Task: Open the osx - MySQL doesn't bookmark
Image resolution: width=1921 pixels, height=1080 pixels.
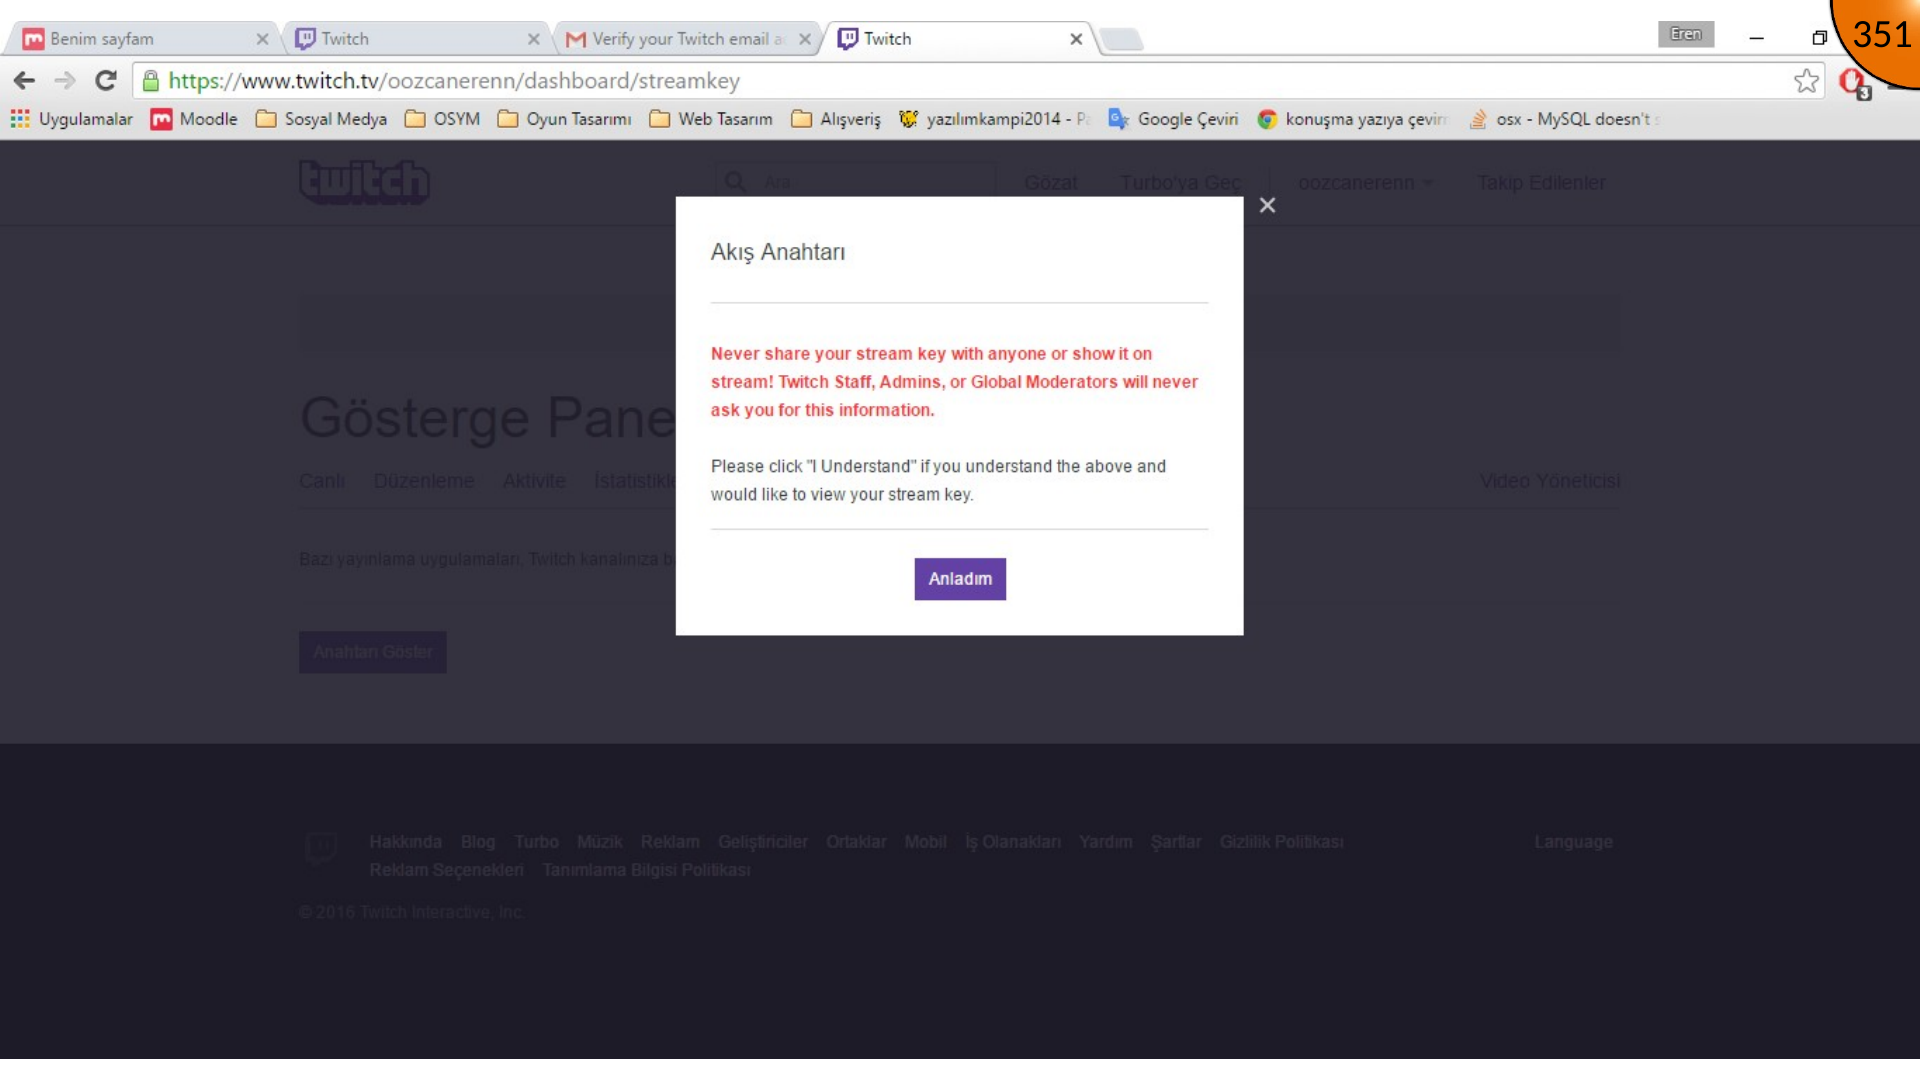Action: click(1564, 119)
